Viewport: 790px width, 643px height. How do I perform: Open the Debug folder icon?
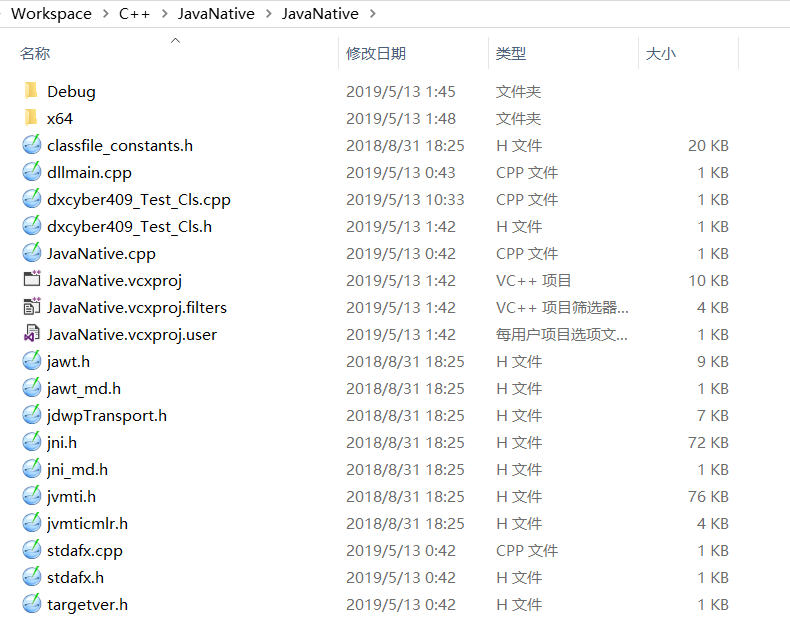coord(31,91)
